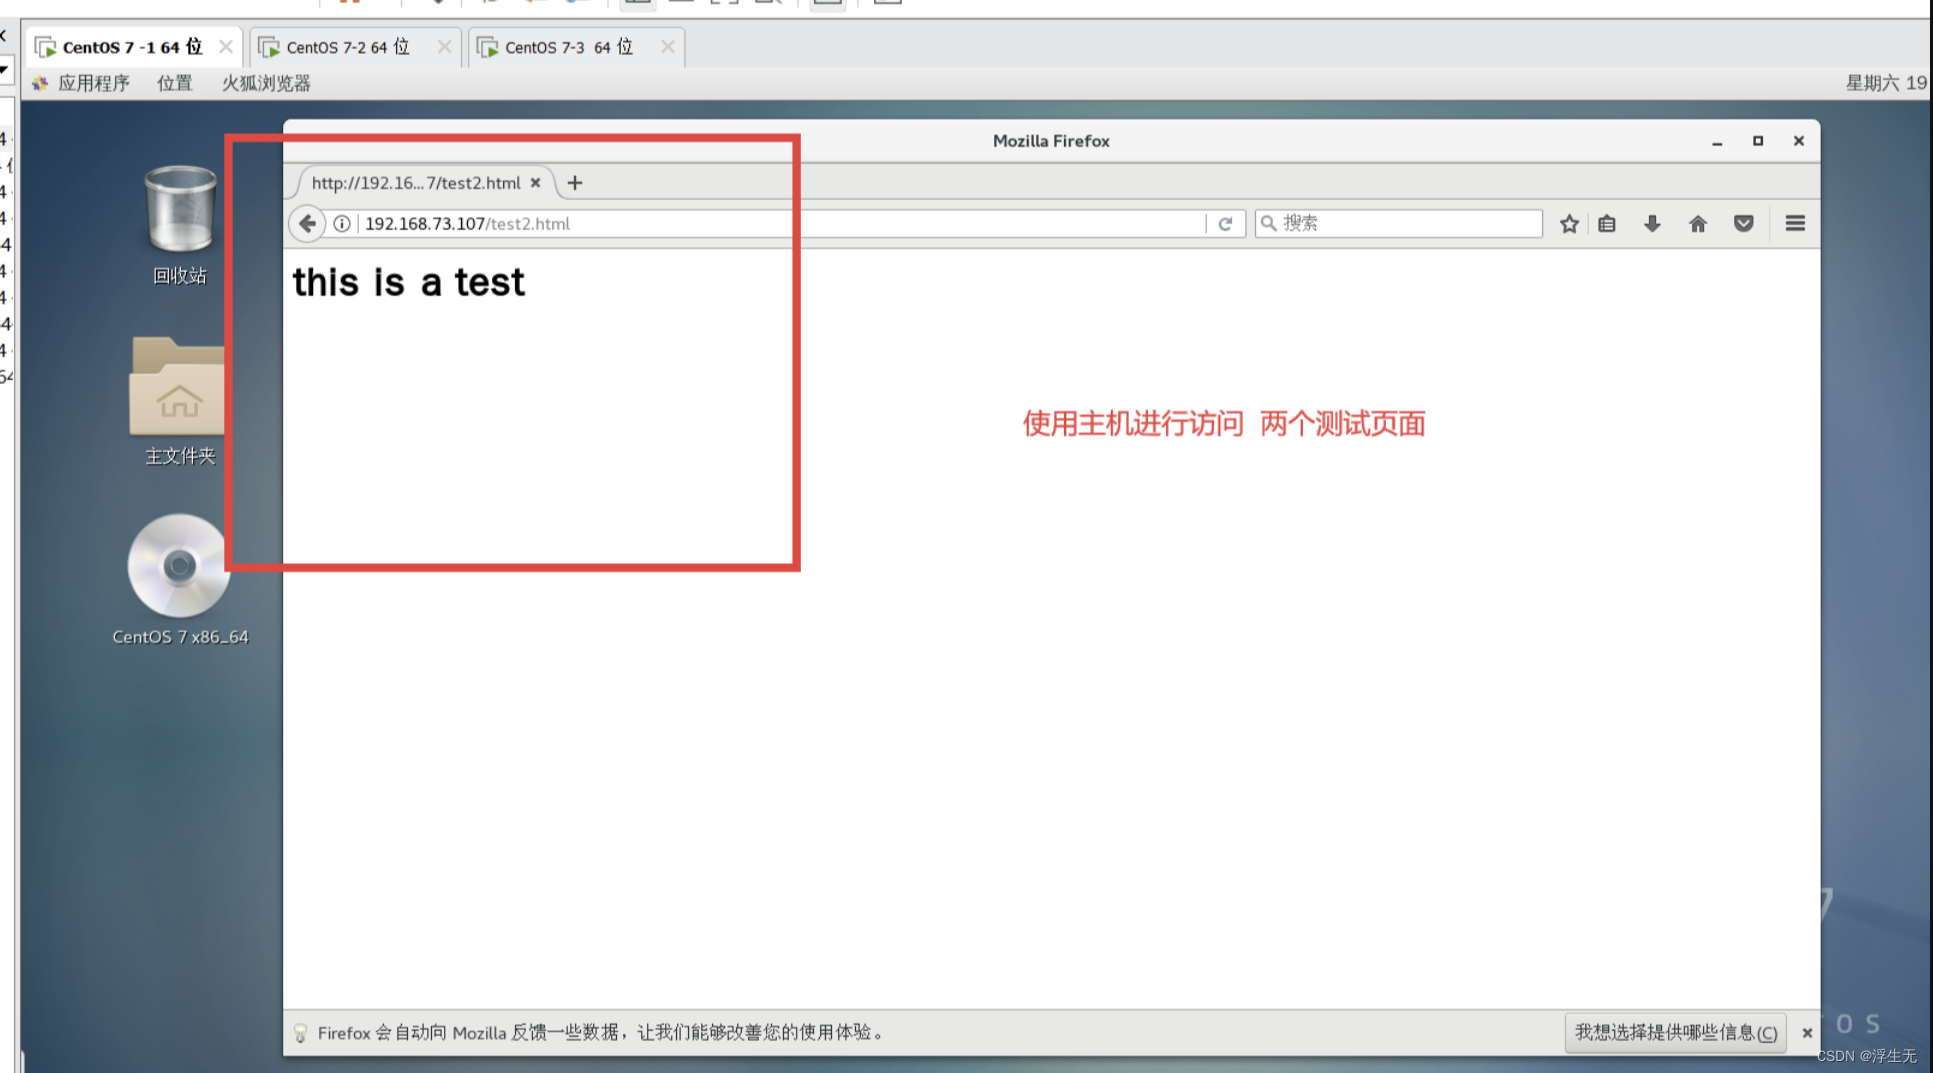1933x1073 pixels.
Task: Click inside the address bar showing 192.168.73.107
Action: pos(700,223)
